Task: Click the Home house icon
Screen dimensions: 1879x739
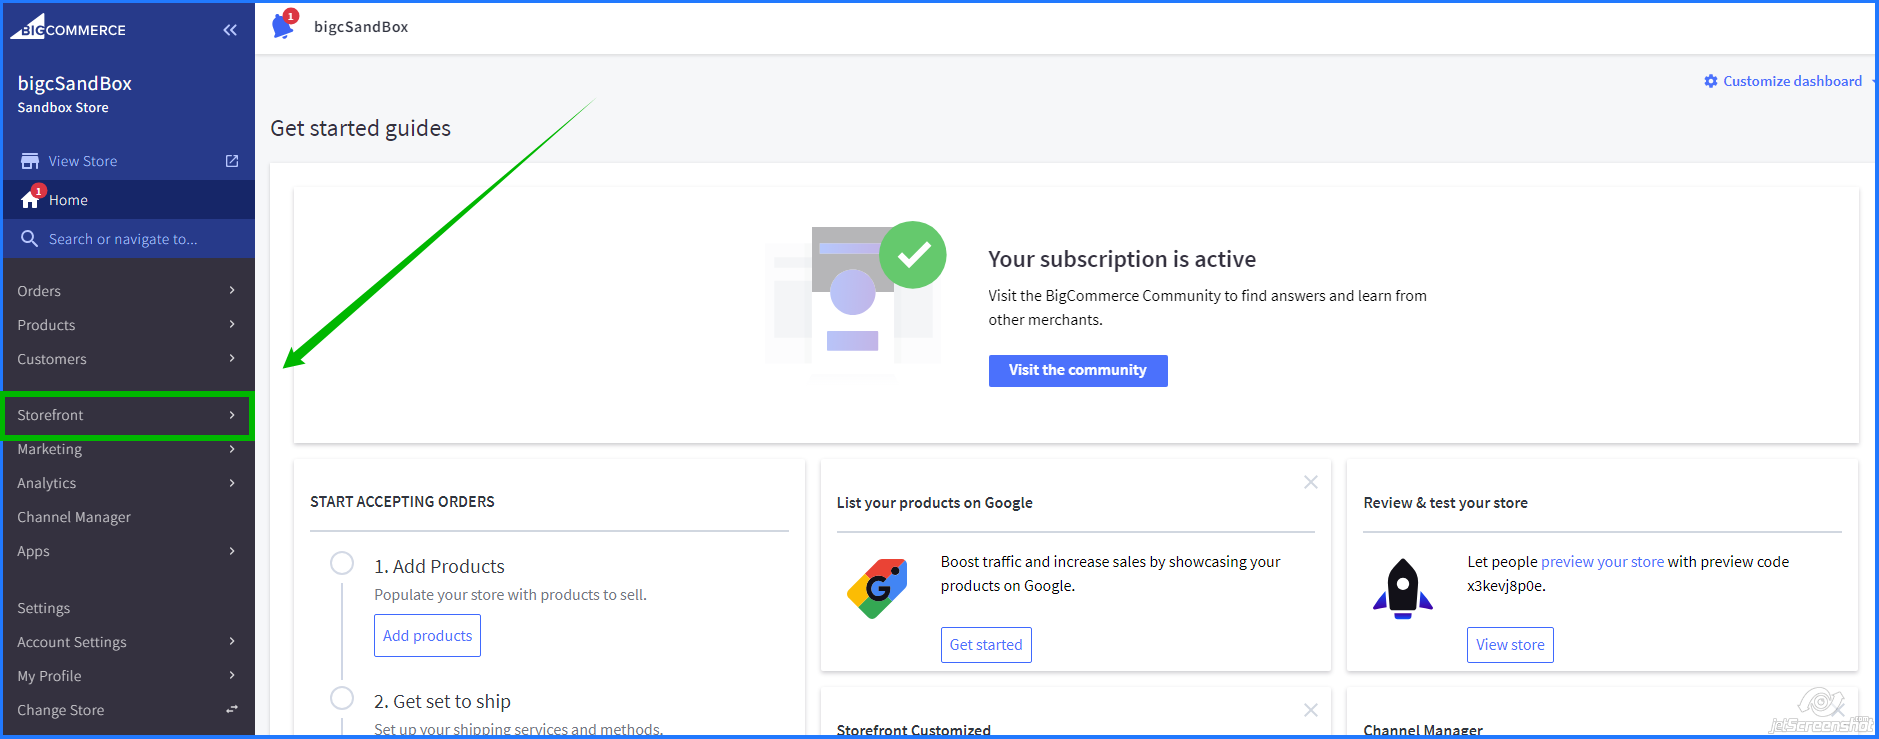Action: click(30, 200)
